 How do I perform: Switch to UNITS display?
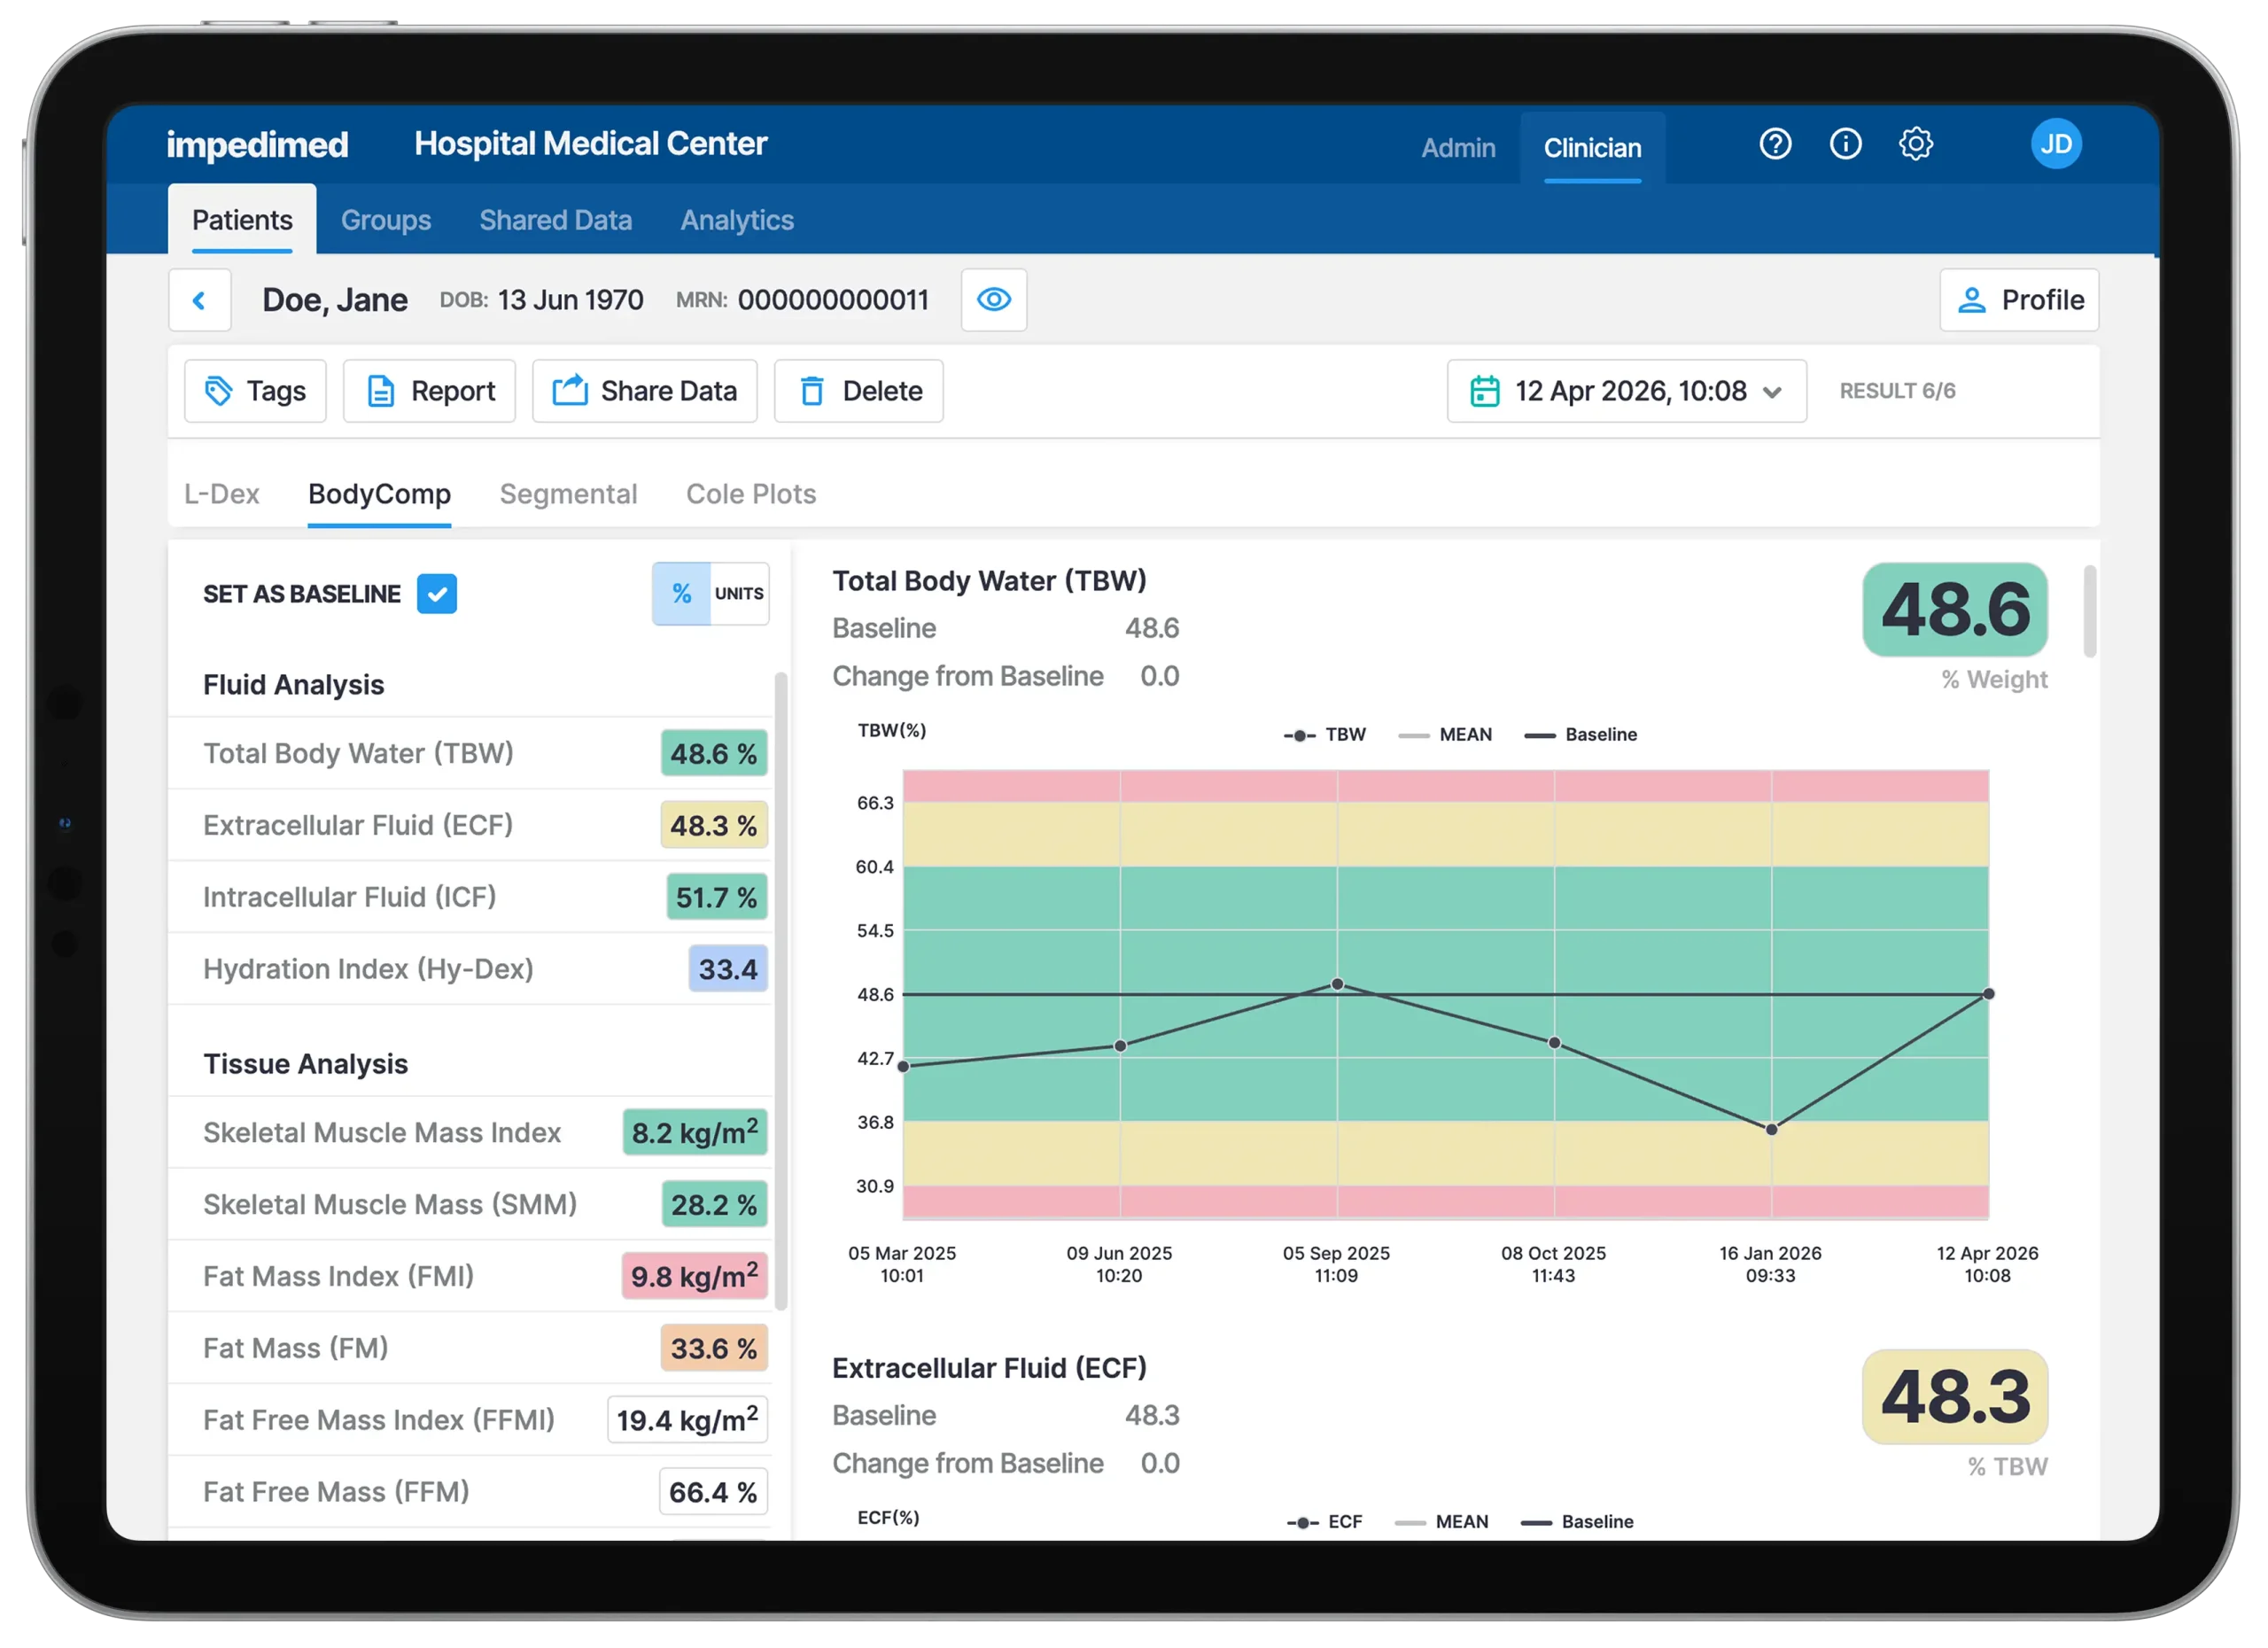click(x=739, y=594)
